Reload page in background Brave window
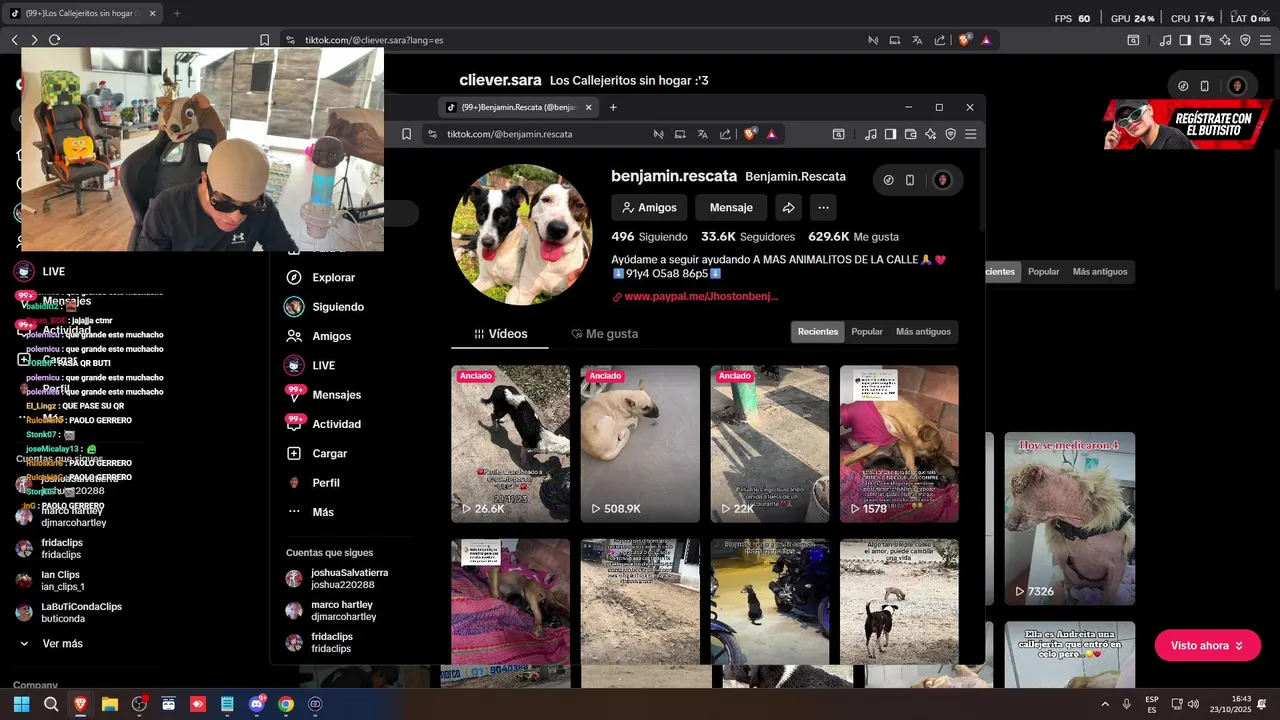The image size is (1280, 720). tap(54, 40)
